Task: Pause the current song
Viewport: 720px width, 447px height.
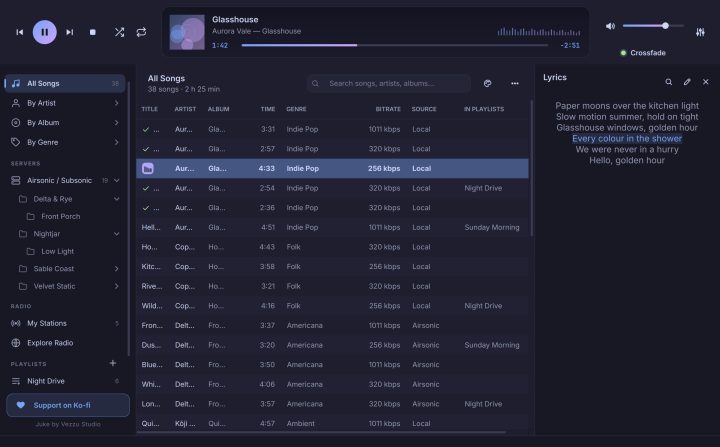Action: (45, 32)
